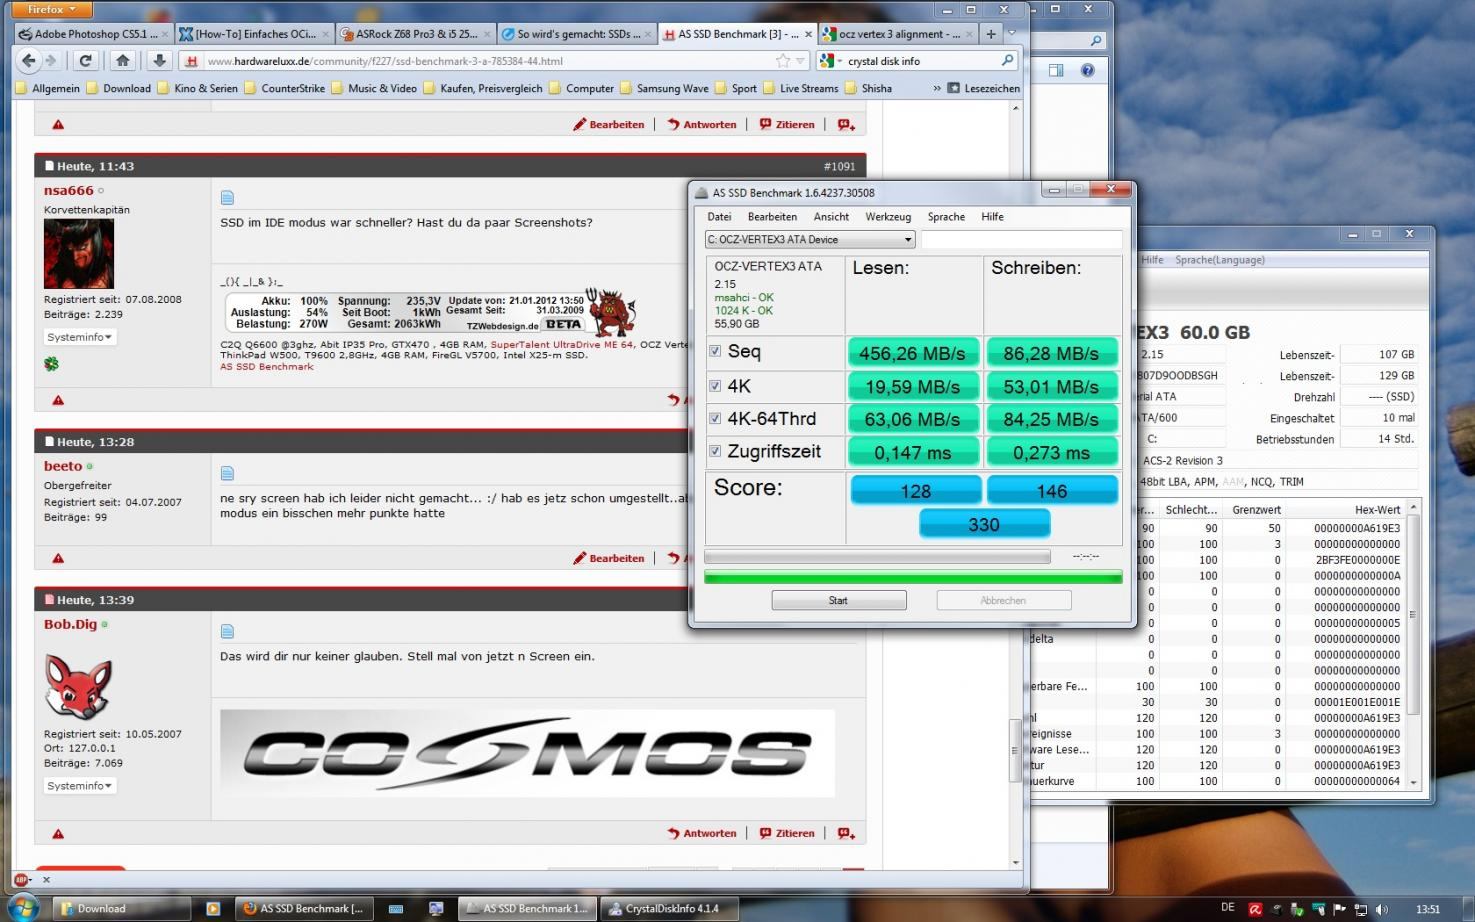
Task: Open the Firefox home page button
Action: tap(122, 61)
